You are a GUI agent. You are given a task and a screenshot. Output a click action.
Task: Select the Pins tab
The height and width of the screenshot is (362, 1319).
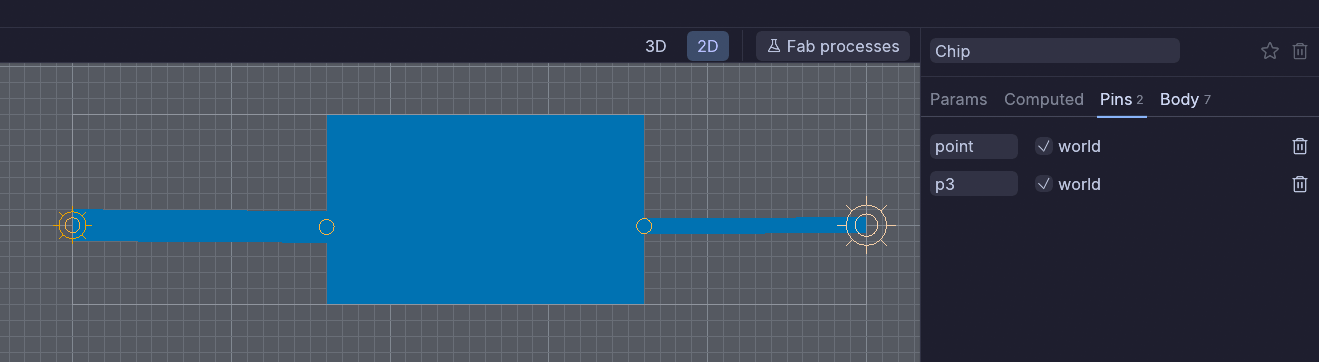point(1121,99)
